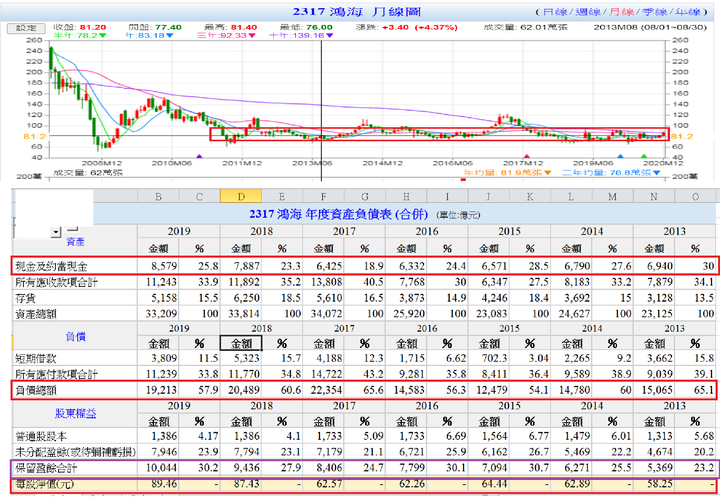This screenshot has height=501, width=720.
Task: Click the 2019 year header under 資產
Action: (179, 231)
